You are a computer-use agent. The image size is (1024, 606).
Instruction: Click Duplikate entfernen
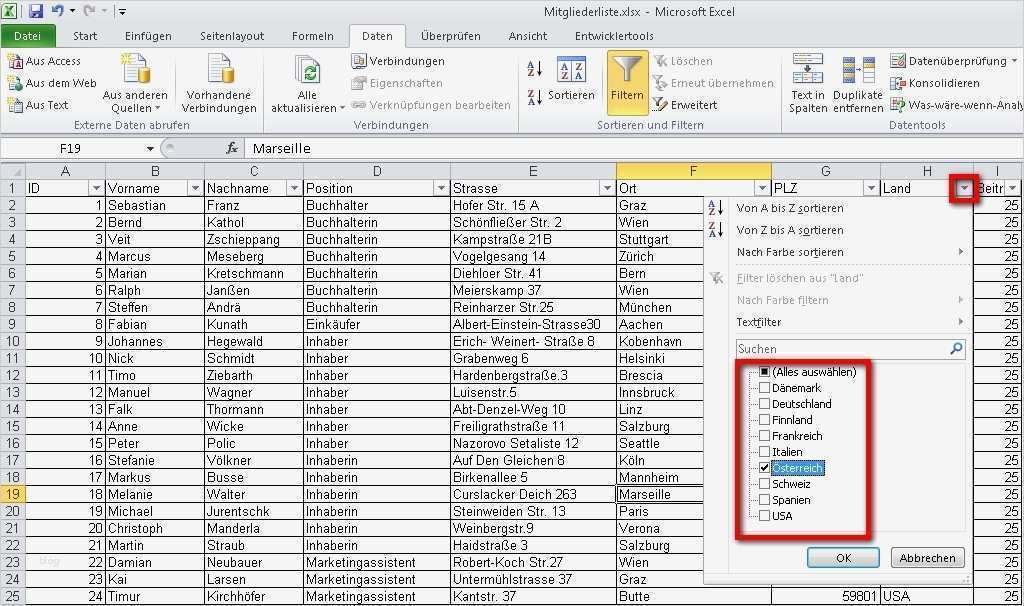858,84
